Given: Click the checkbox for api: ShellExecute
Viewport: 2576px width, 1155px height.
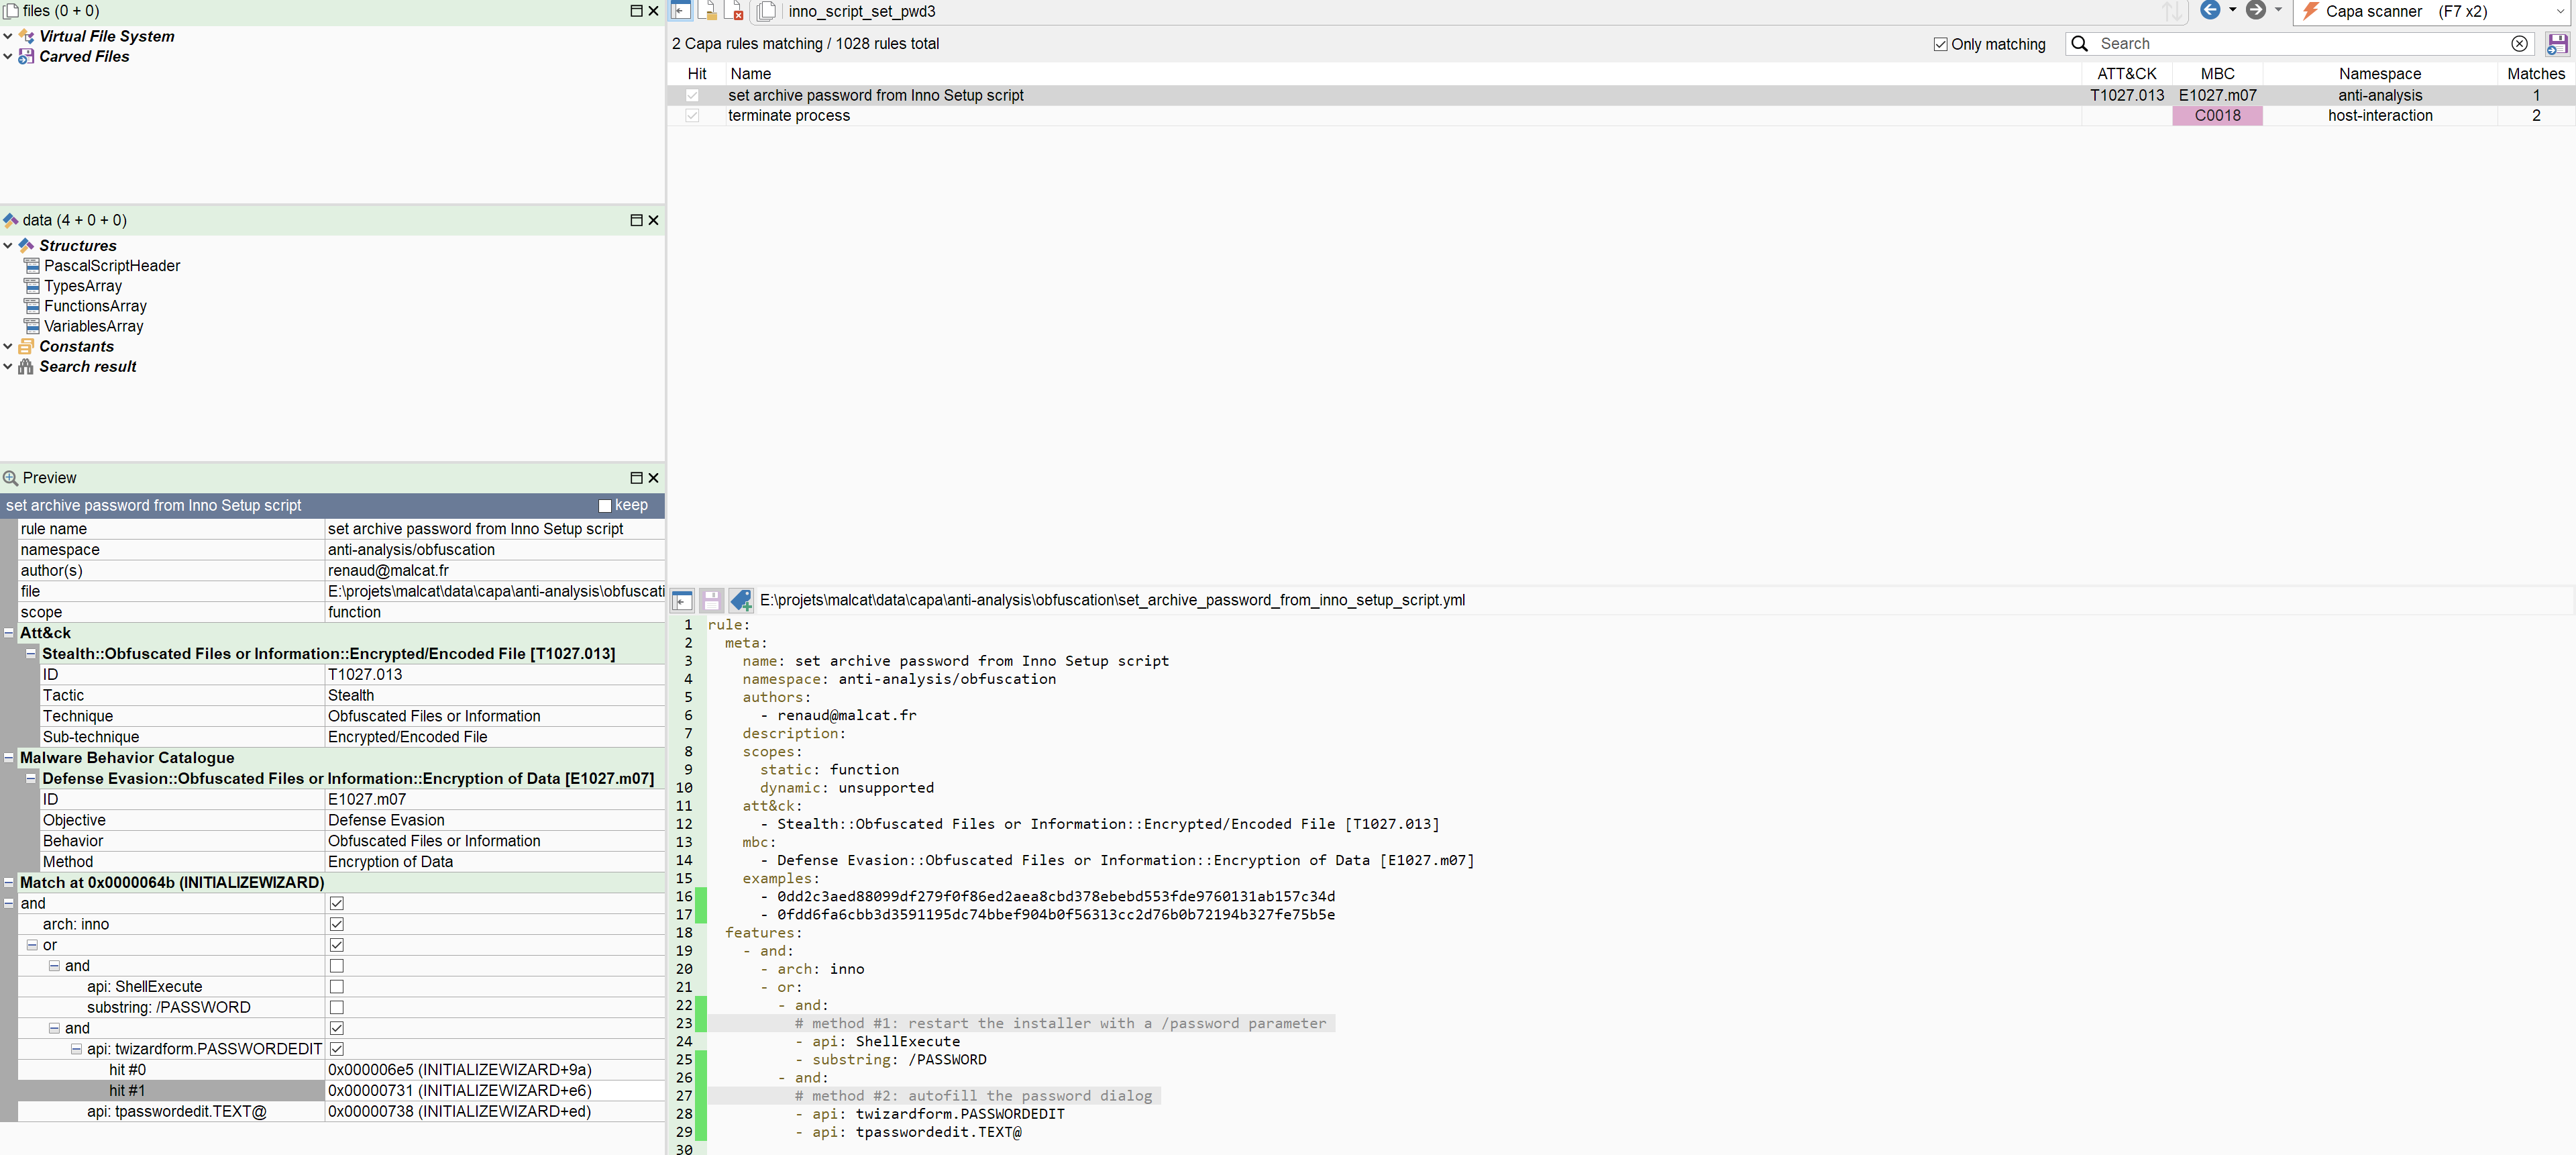Looking at the screenshot, I should tap(337, 987).
